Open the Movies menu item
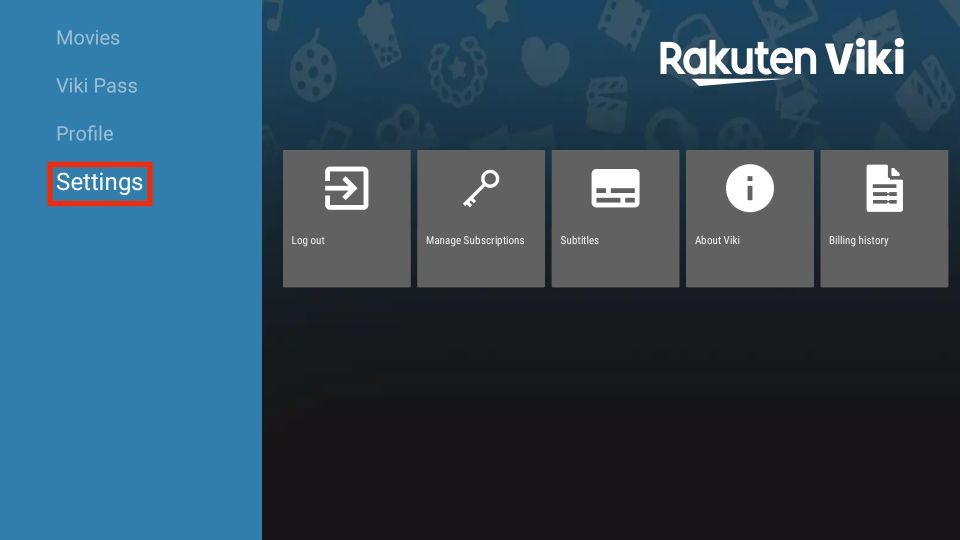Image resolution: width=960 pixels, height=540 pixels. pyautogui.click(x=88, y=37)
